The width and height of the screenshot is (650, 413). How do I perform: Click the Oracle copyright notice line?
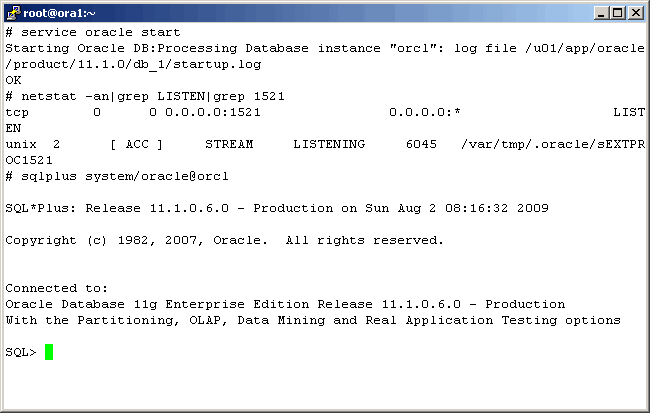pos(224,240)
